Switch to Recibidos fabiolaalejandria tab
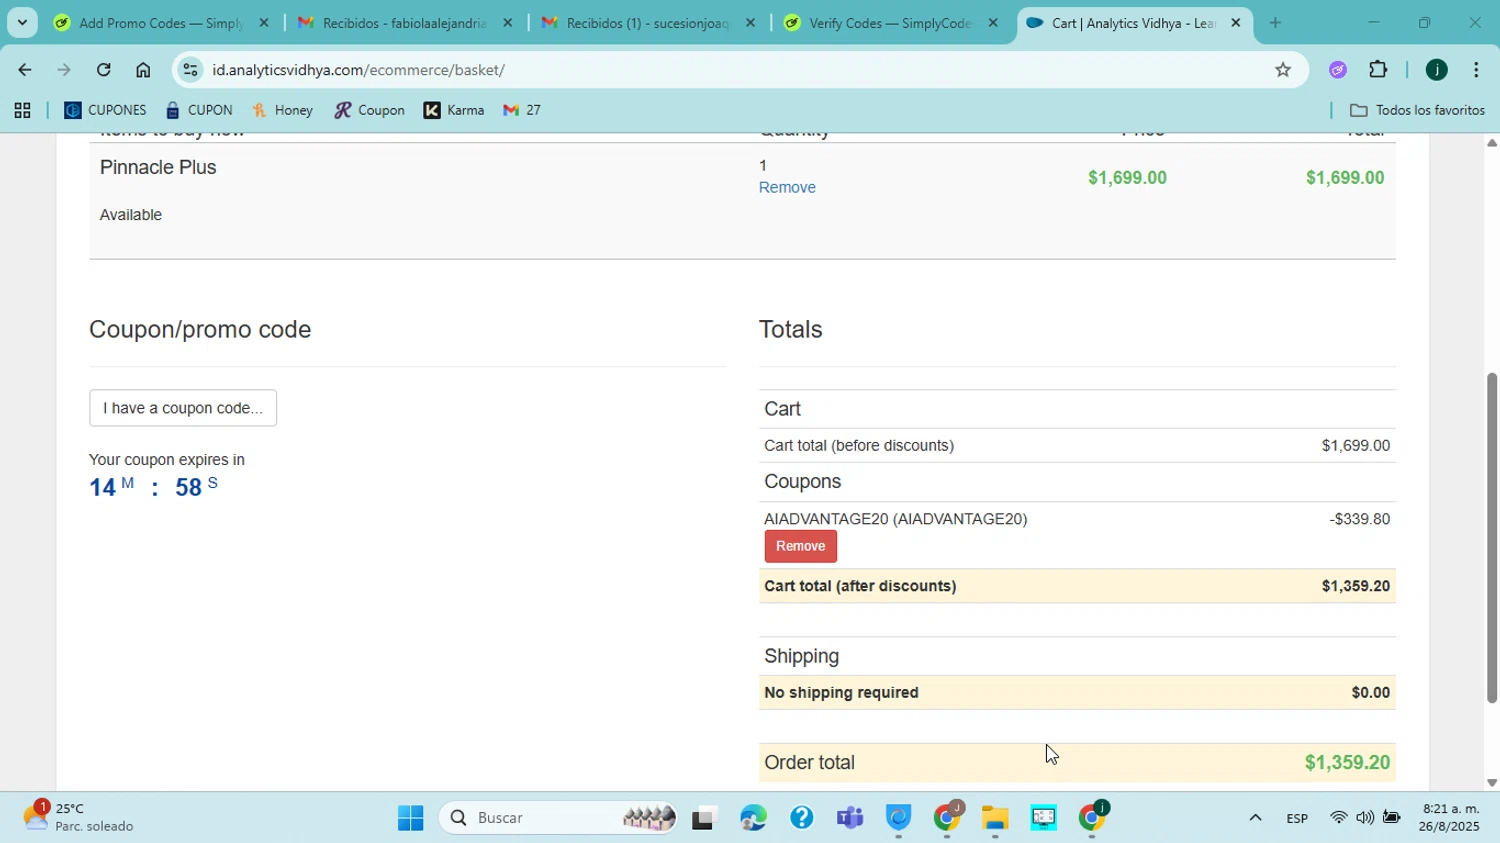The width and height of the screenshot is (1500, 843). tap(404, 22)
